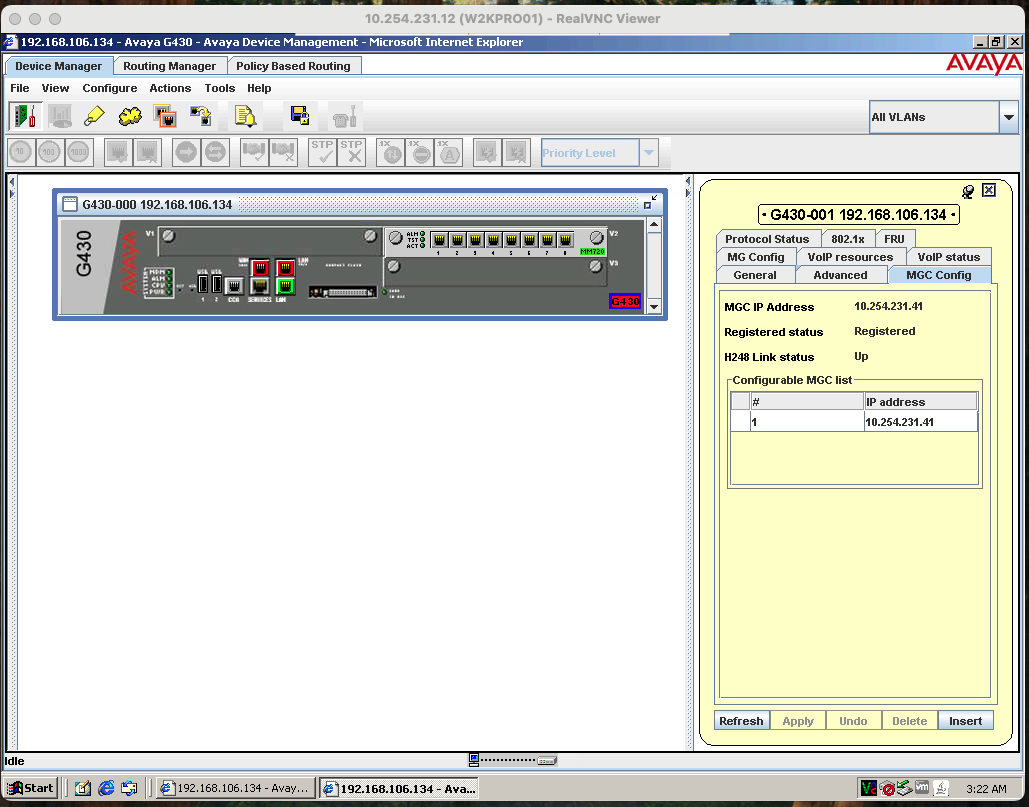Open the FRU tab
The height and width of the screenshot is (807, 1029).
click(894, 239)
